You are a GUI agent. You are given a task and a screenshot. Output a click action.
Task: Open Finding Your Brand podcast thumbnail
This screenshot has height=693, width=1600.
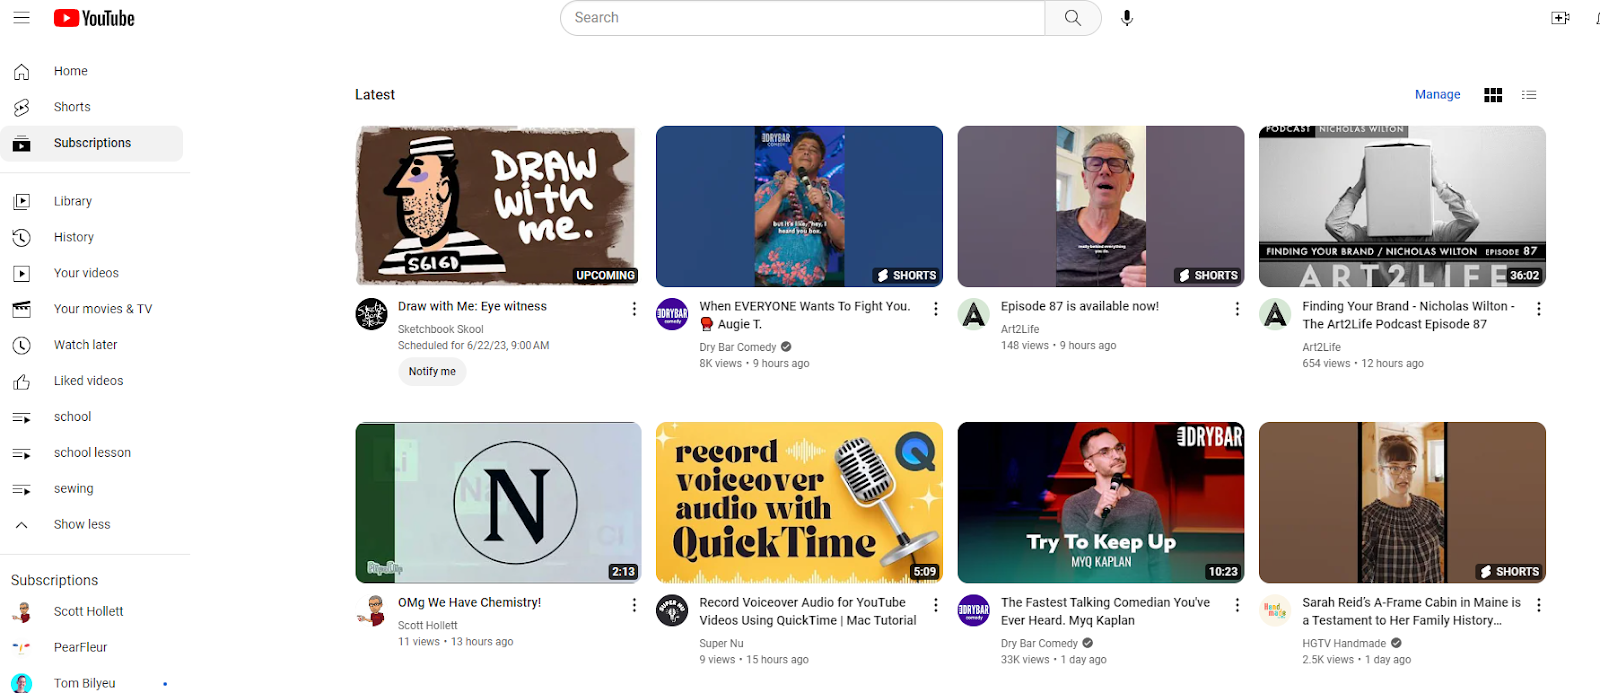[1402, 206]
